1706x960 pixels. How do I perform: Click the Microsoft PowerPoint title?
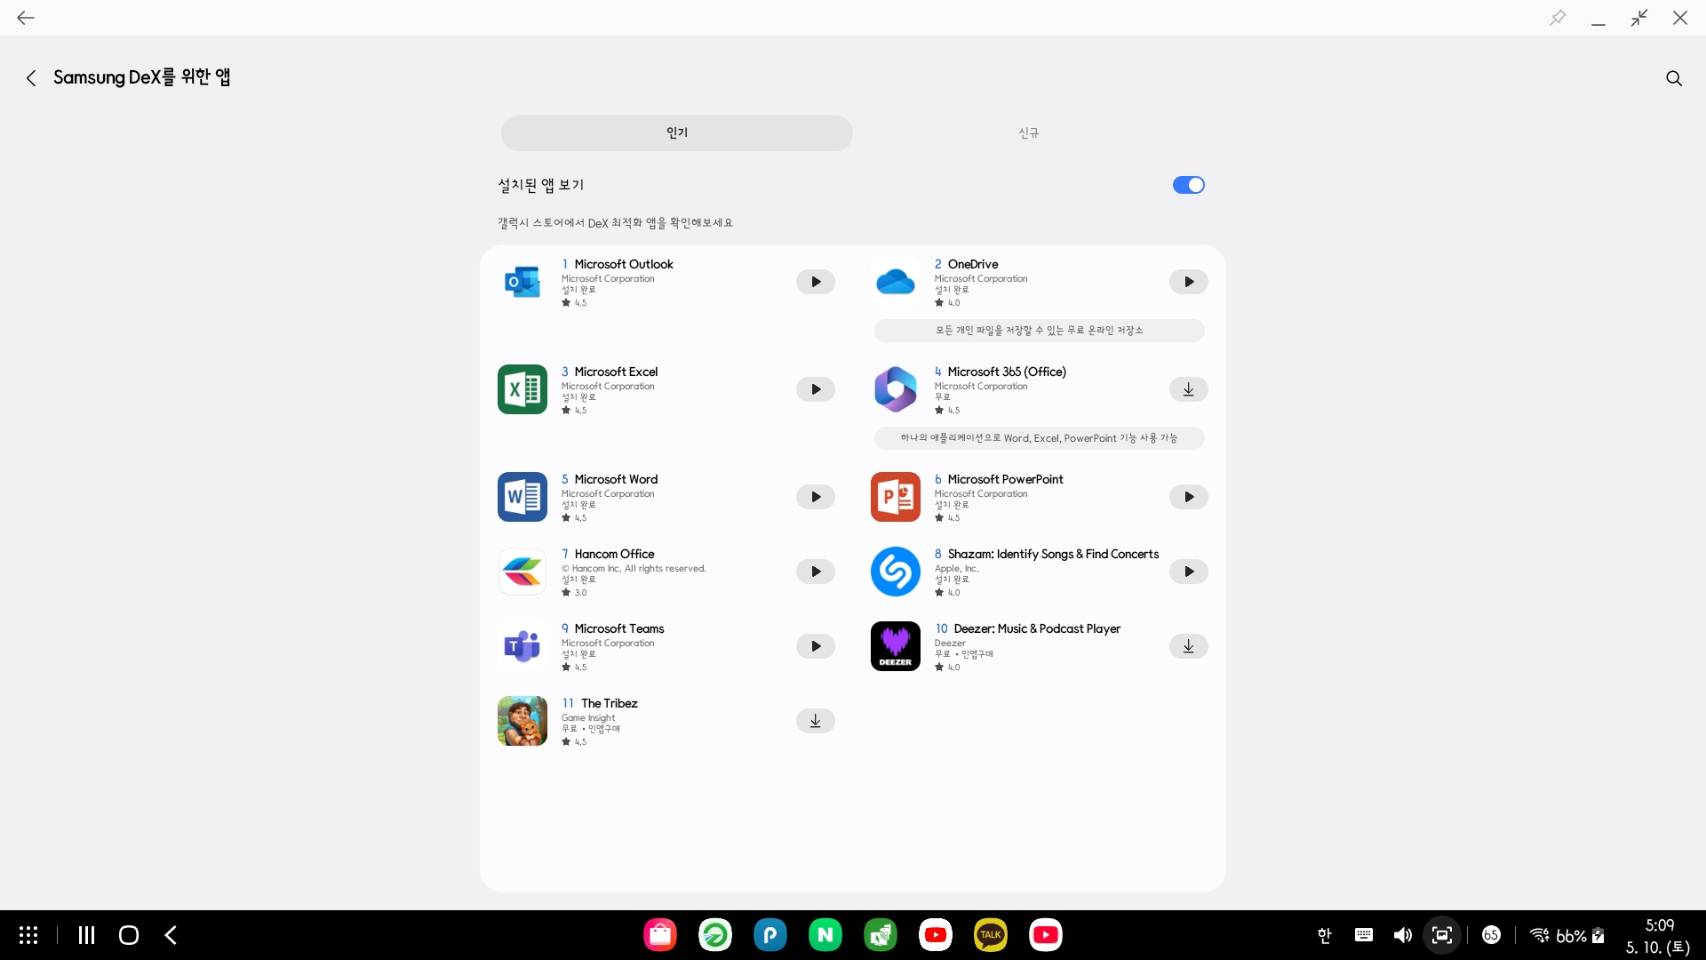click(x=1005, y=479)
